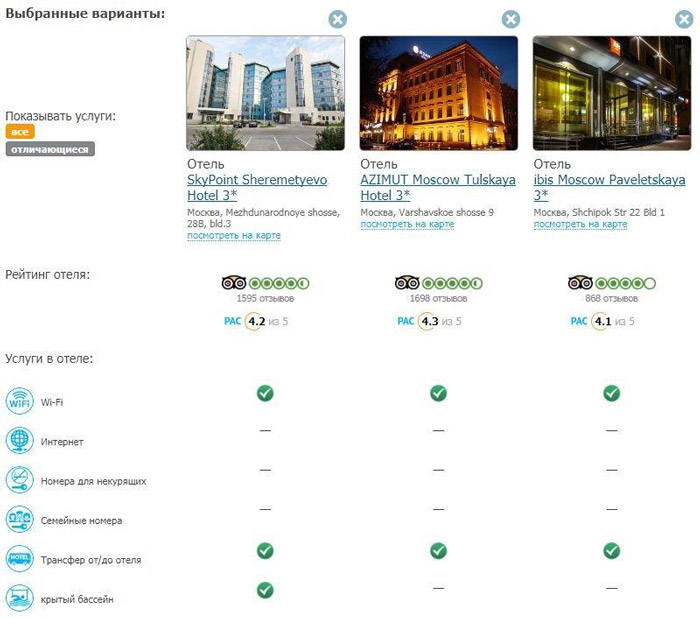Click indoor pool checkmark for SkyPoint
Image resolution: width=700 pixels, height=619 pixels.
click(x=265, y=590)
